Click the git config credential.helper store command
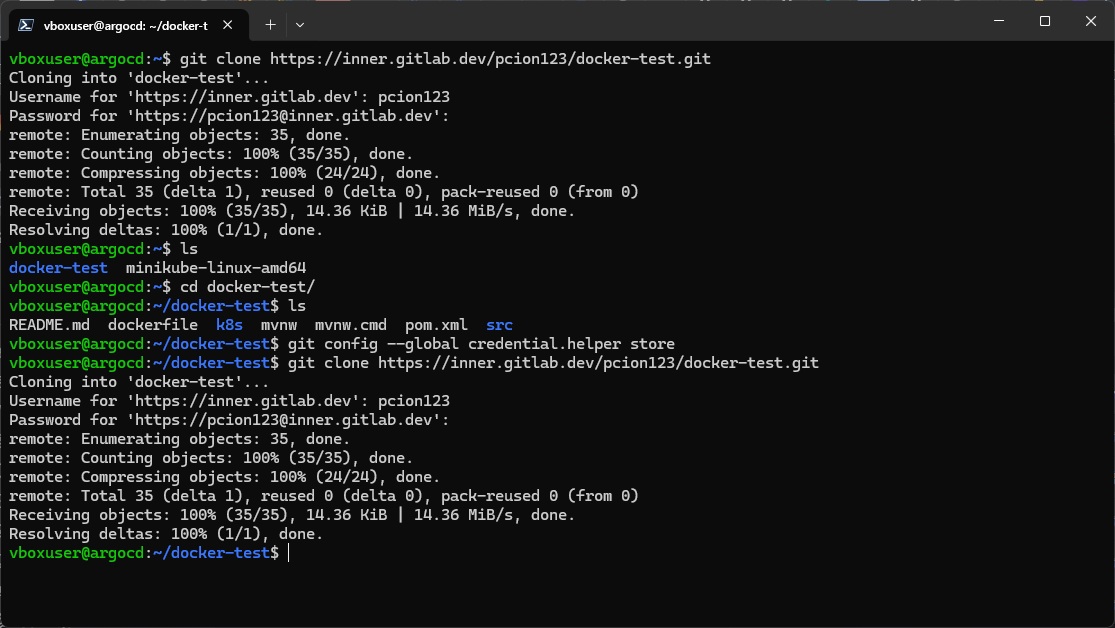This screenshot has width=1115, height=628. pos(481,344)
